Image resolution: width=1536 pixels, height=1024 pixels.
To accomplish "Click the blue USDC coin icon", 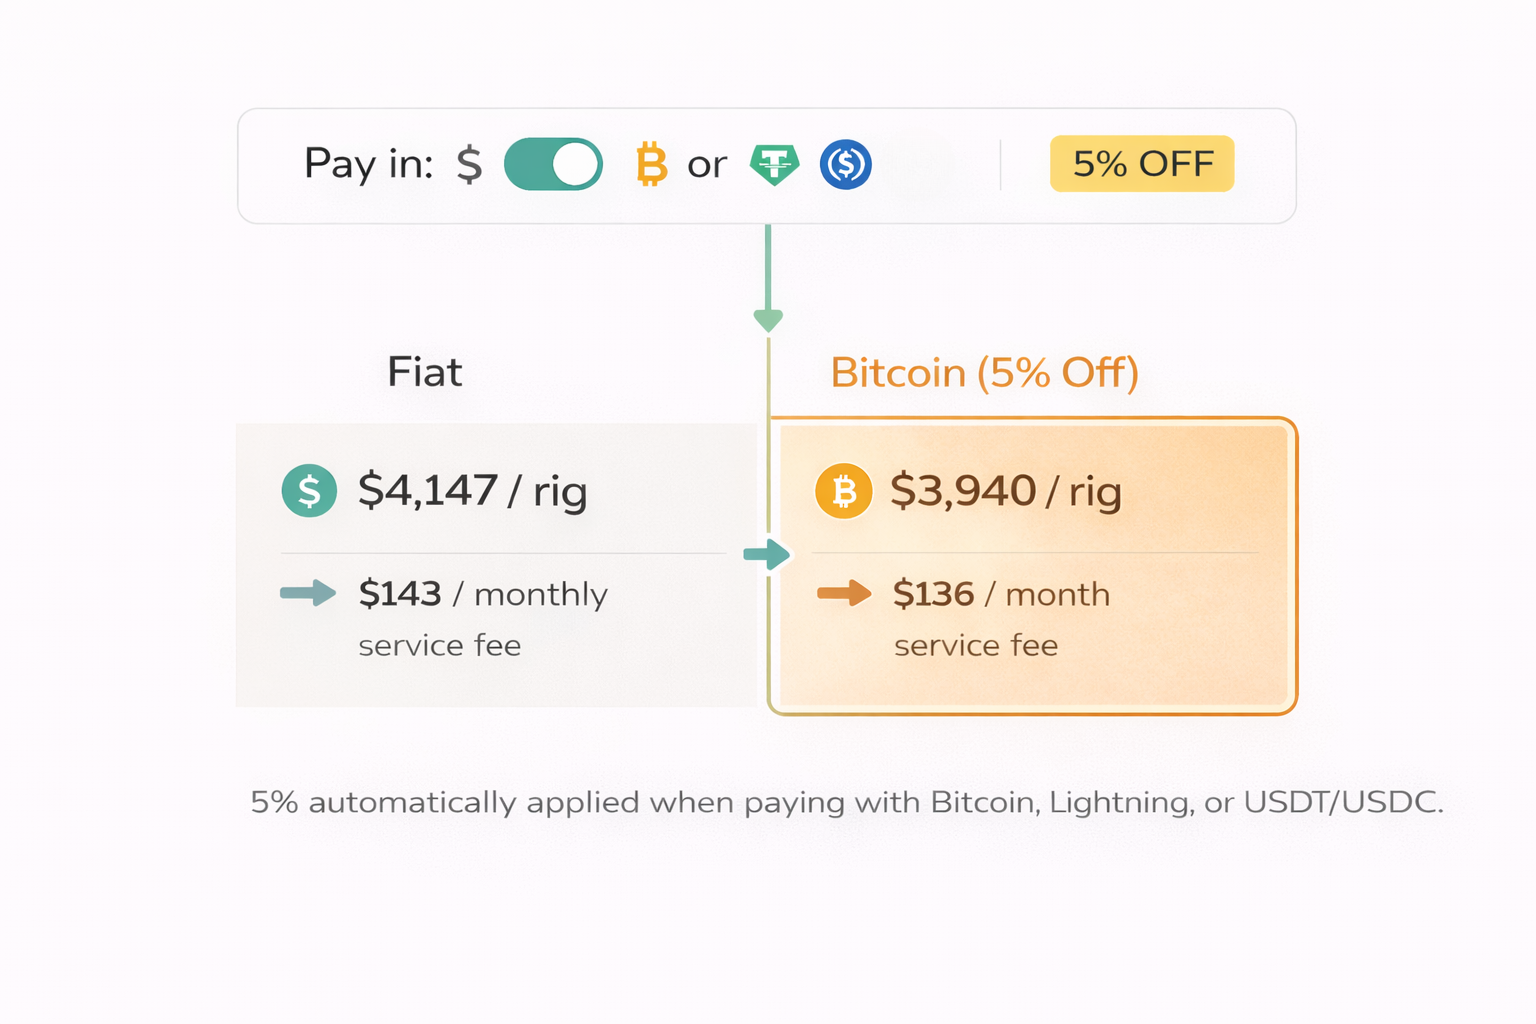I will (x=846, y=164).
